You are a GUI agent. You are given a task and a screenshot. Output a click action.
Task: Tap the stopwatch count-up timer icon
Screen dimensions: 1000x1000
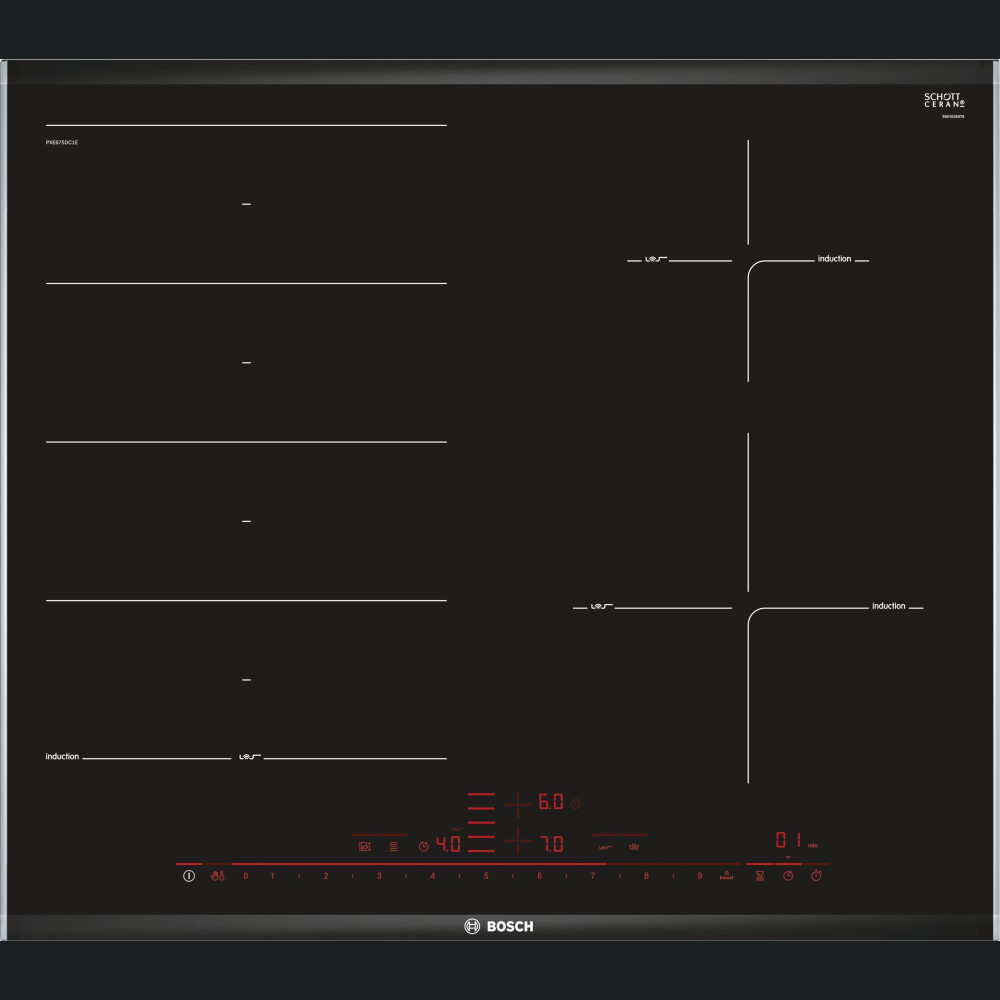[x=816, y=876]
